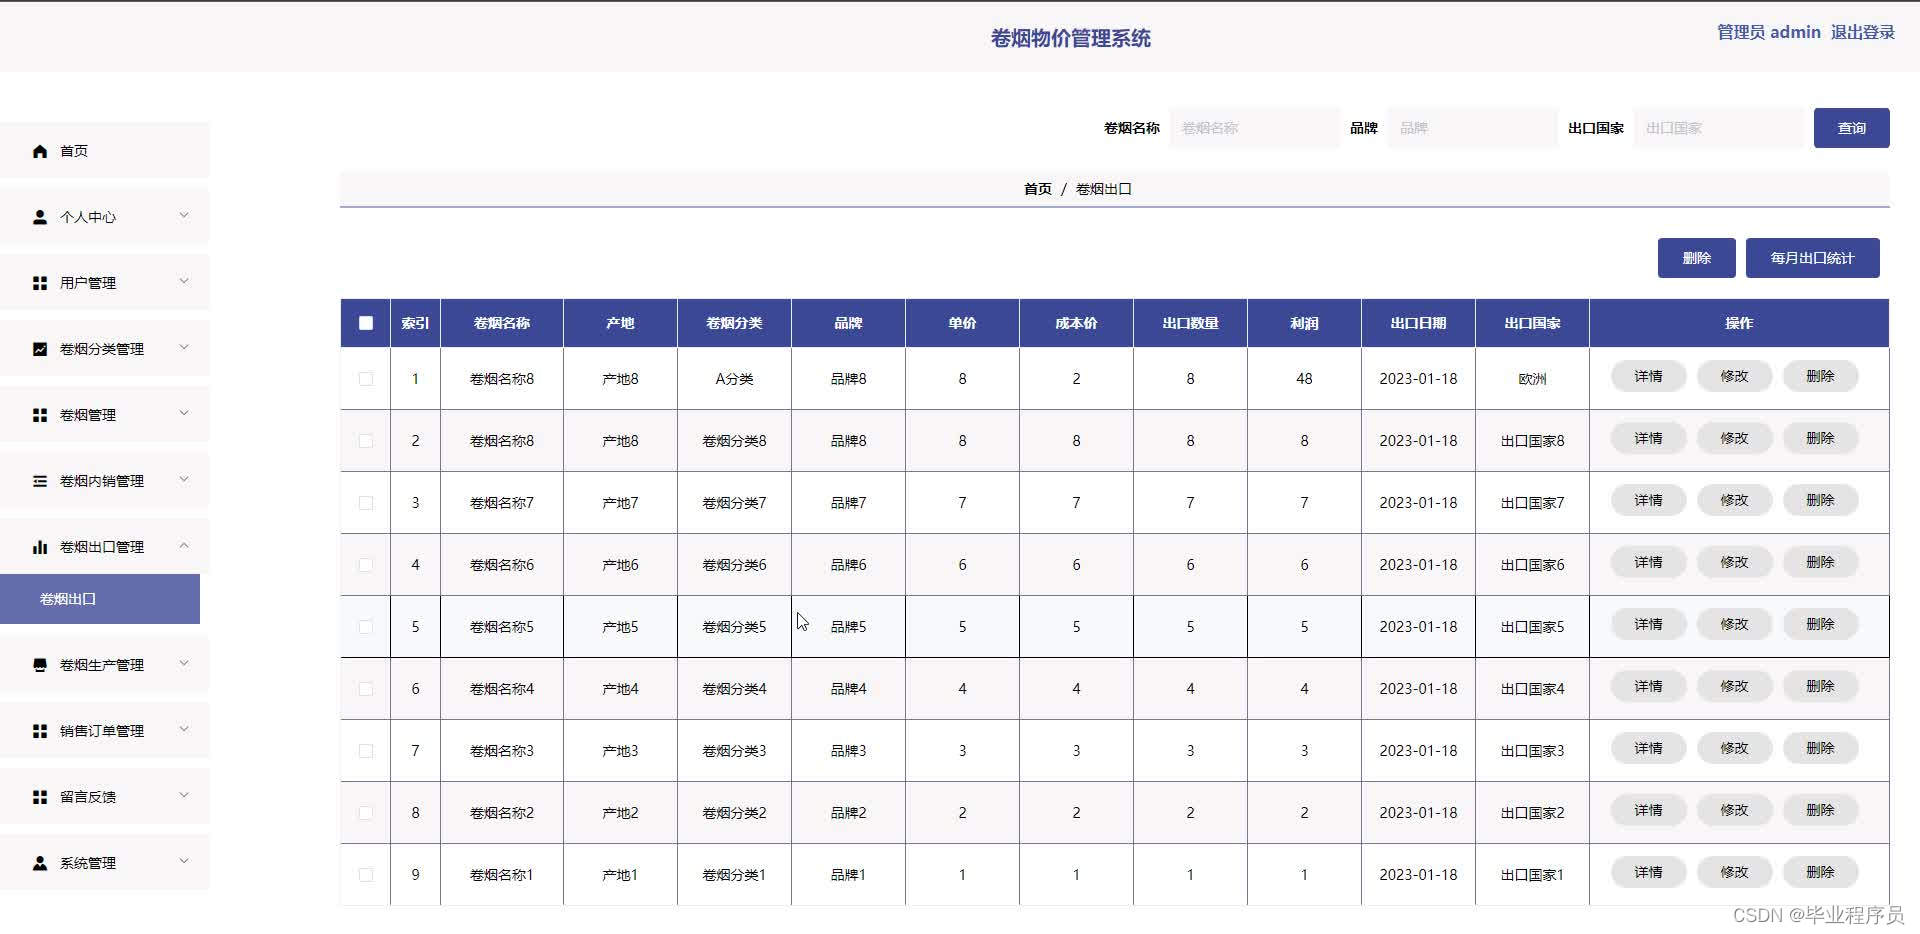The width and height of the screenshot is (1920, 934).
Task: Focus the 品牌 search field
Action: (x=1472, y=128)
